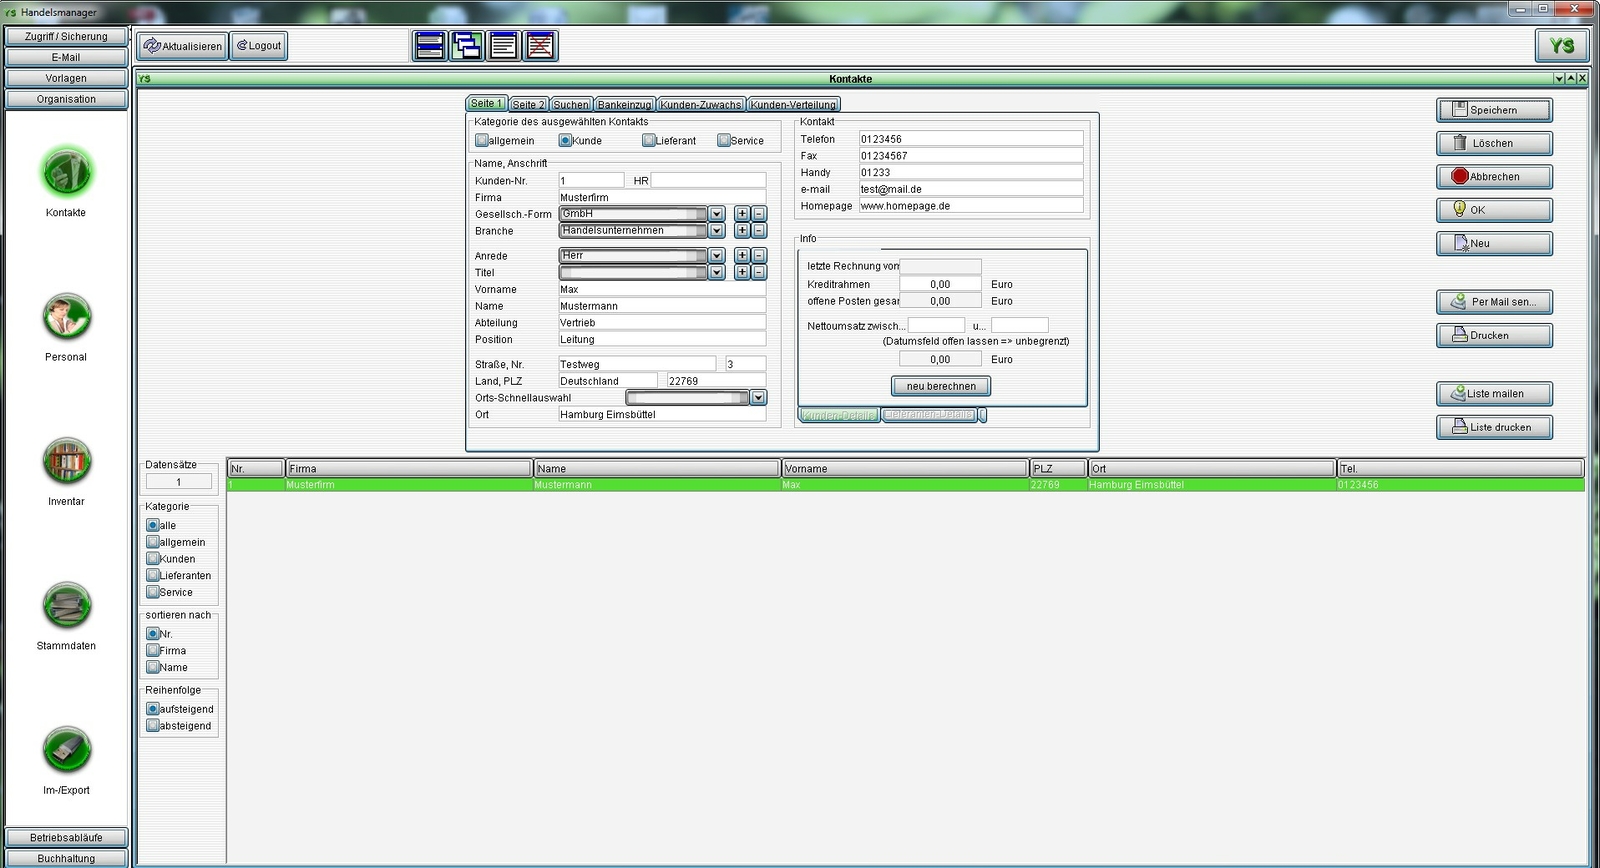
Task: Switch to the Seite 2 tab
Action: click(x=528, y=104)
